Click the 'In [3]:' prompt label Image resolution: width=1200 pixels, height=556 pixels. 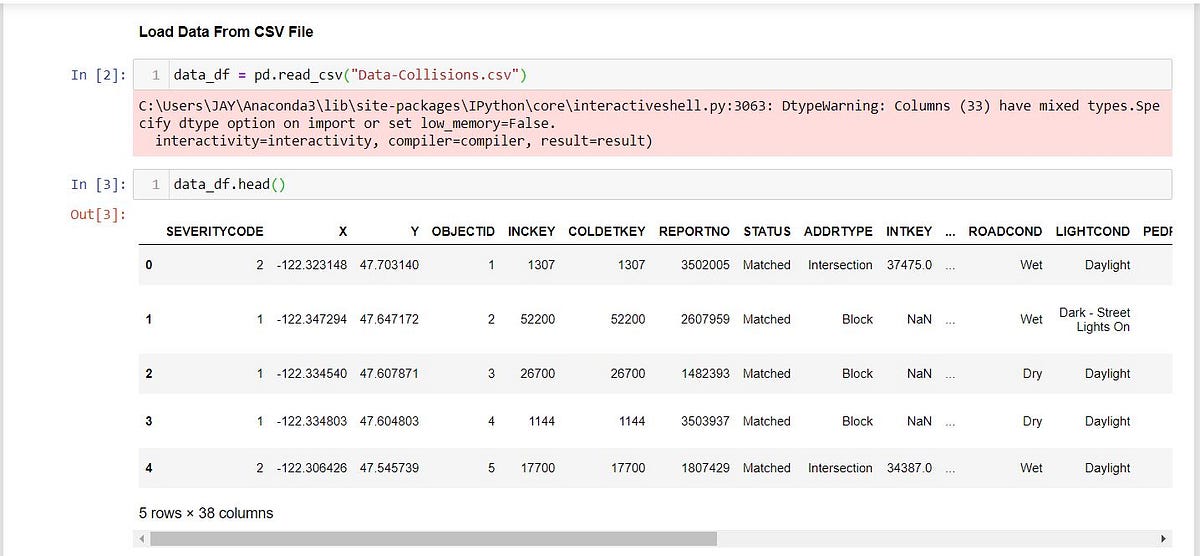point(98,185)
